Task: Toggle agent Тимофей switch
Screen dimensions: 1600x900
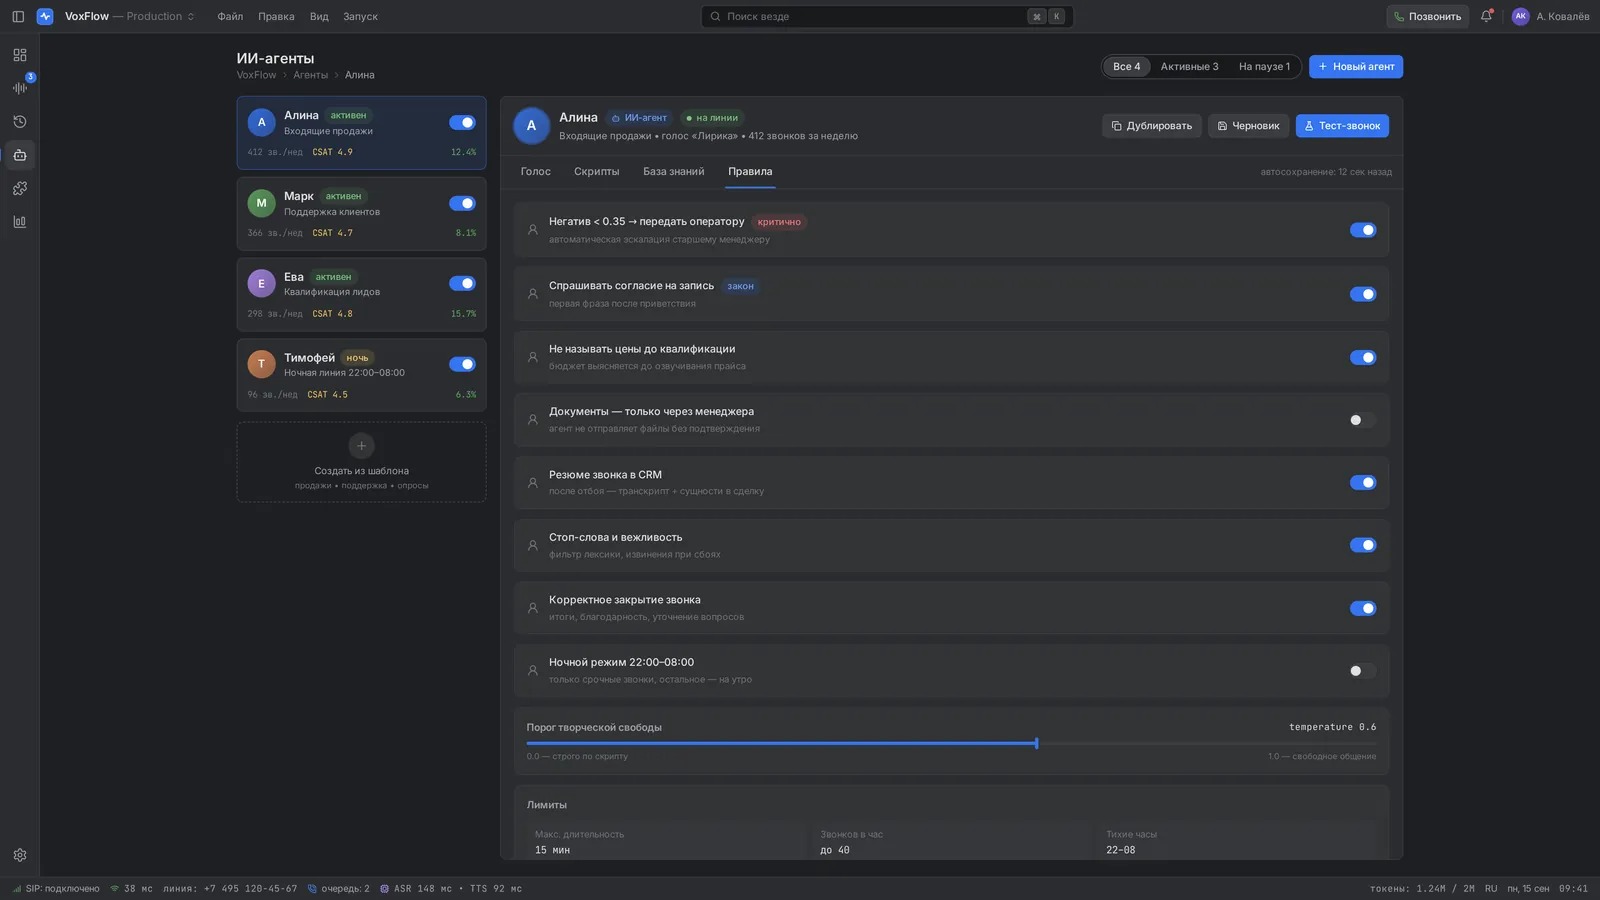Action: click(462, 364)
